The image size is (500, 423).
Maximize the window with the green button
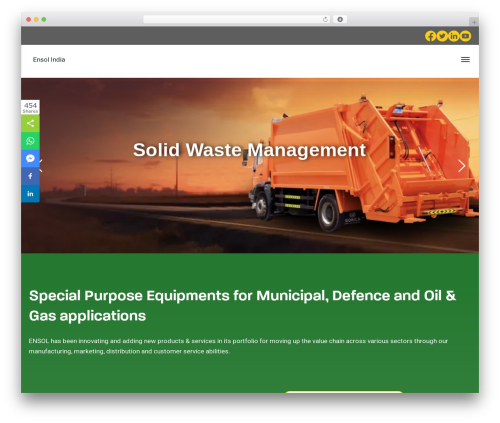(44, 20)
